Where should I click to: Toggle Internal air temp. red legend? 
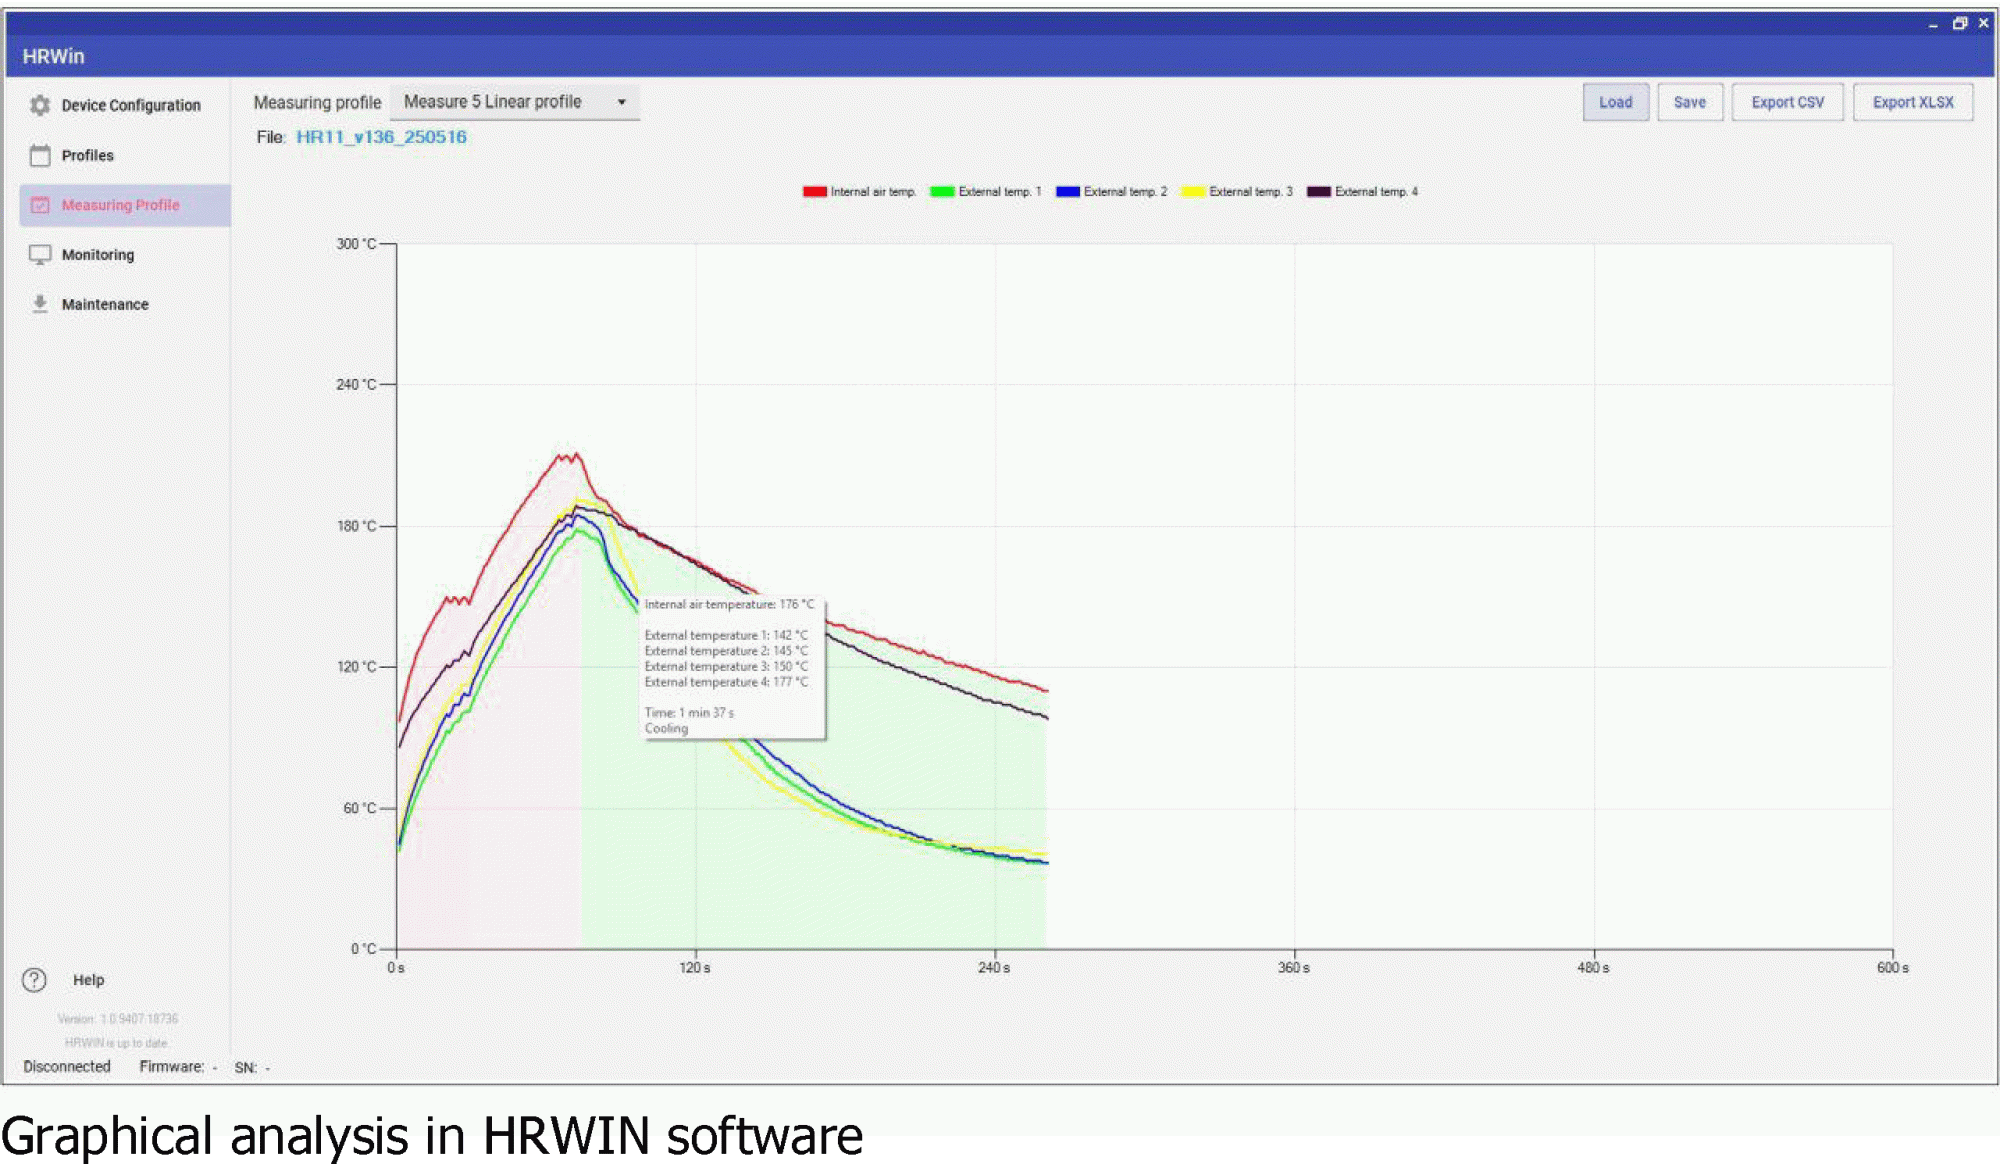(x=815, y=192)
